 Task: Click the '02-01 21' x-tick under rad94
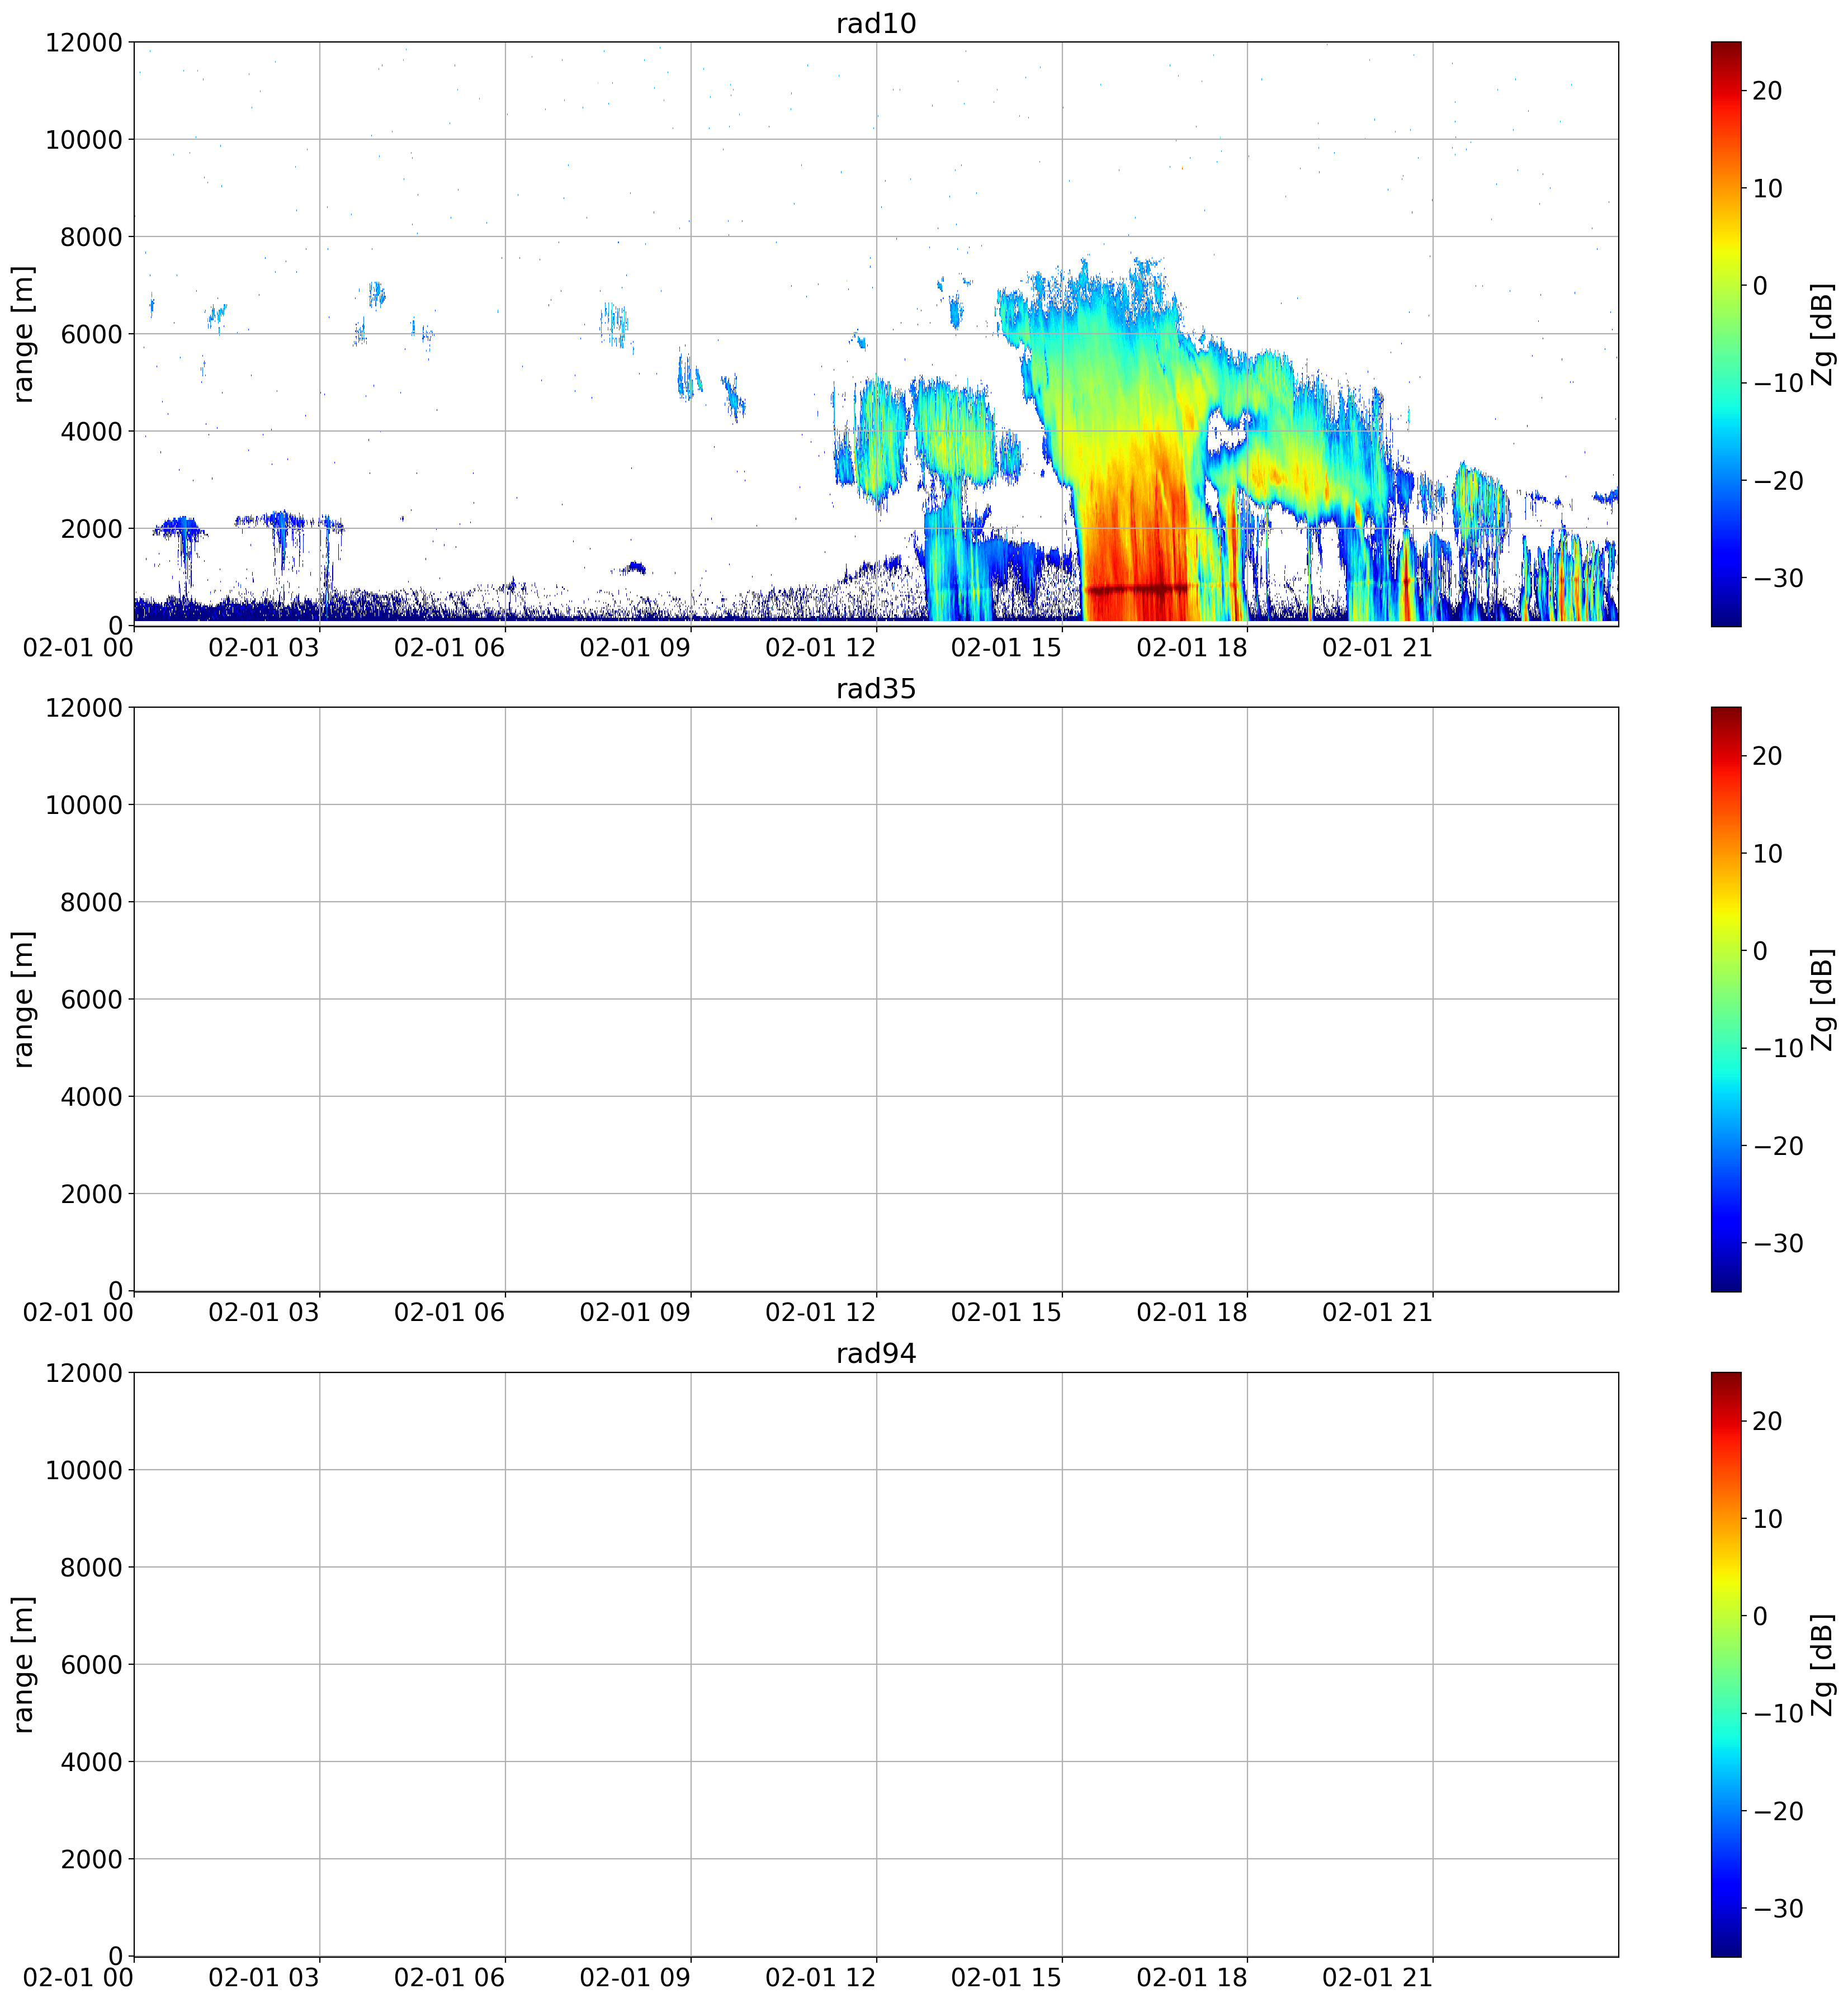(x=1378, y=1977)
